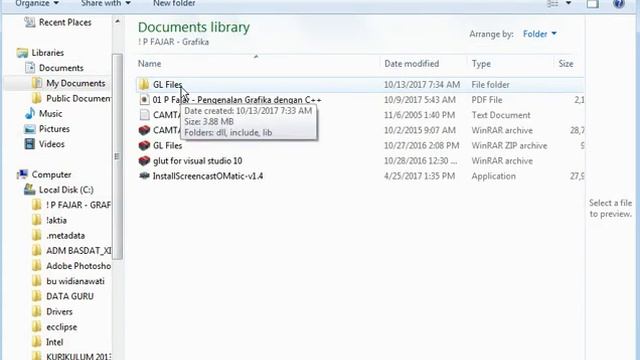The image size is (640, 360).
Task: Sort by the Type column header
Action: tap(481, 64)
